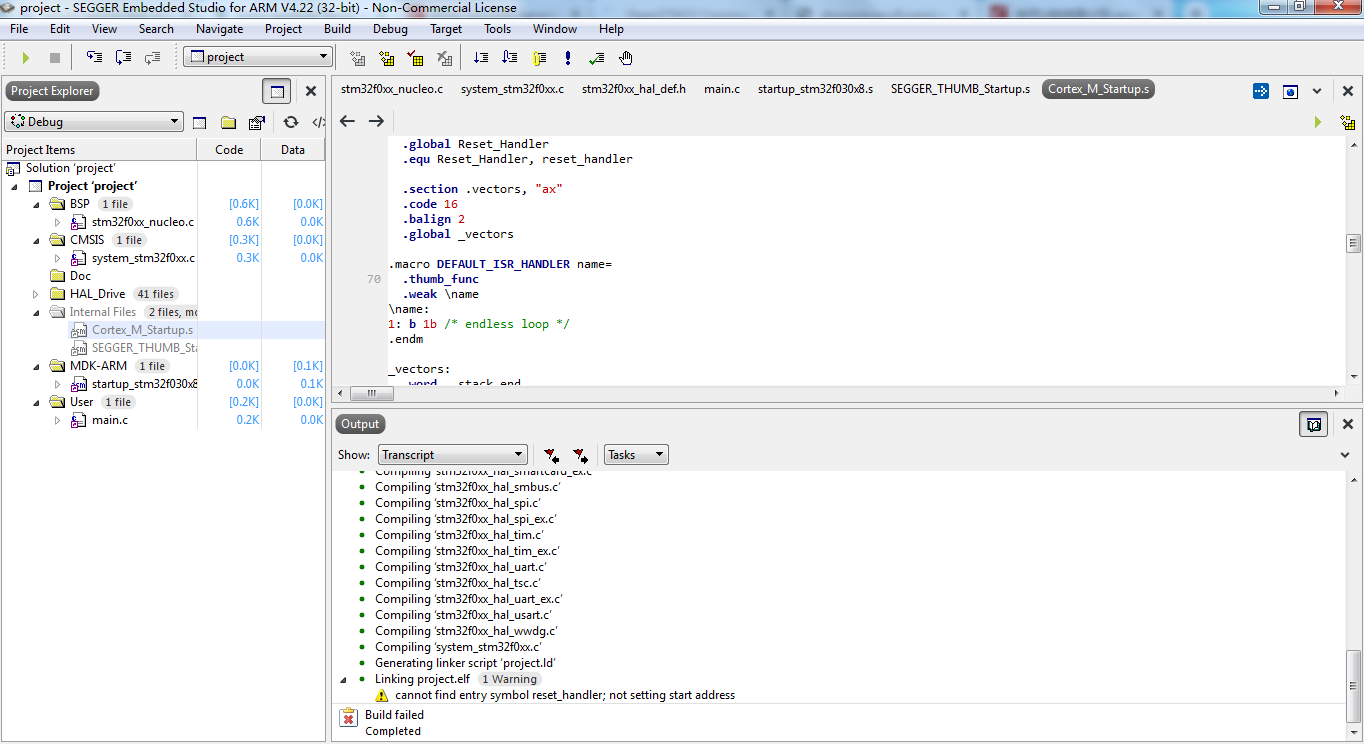Open the Show Transcript dropdown

(x=453, y=455)
